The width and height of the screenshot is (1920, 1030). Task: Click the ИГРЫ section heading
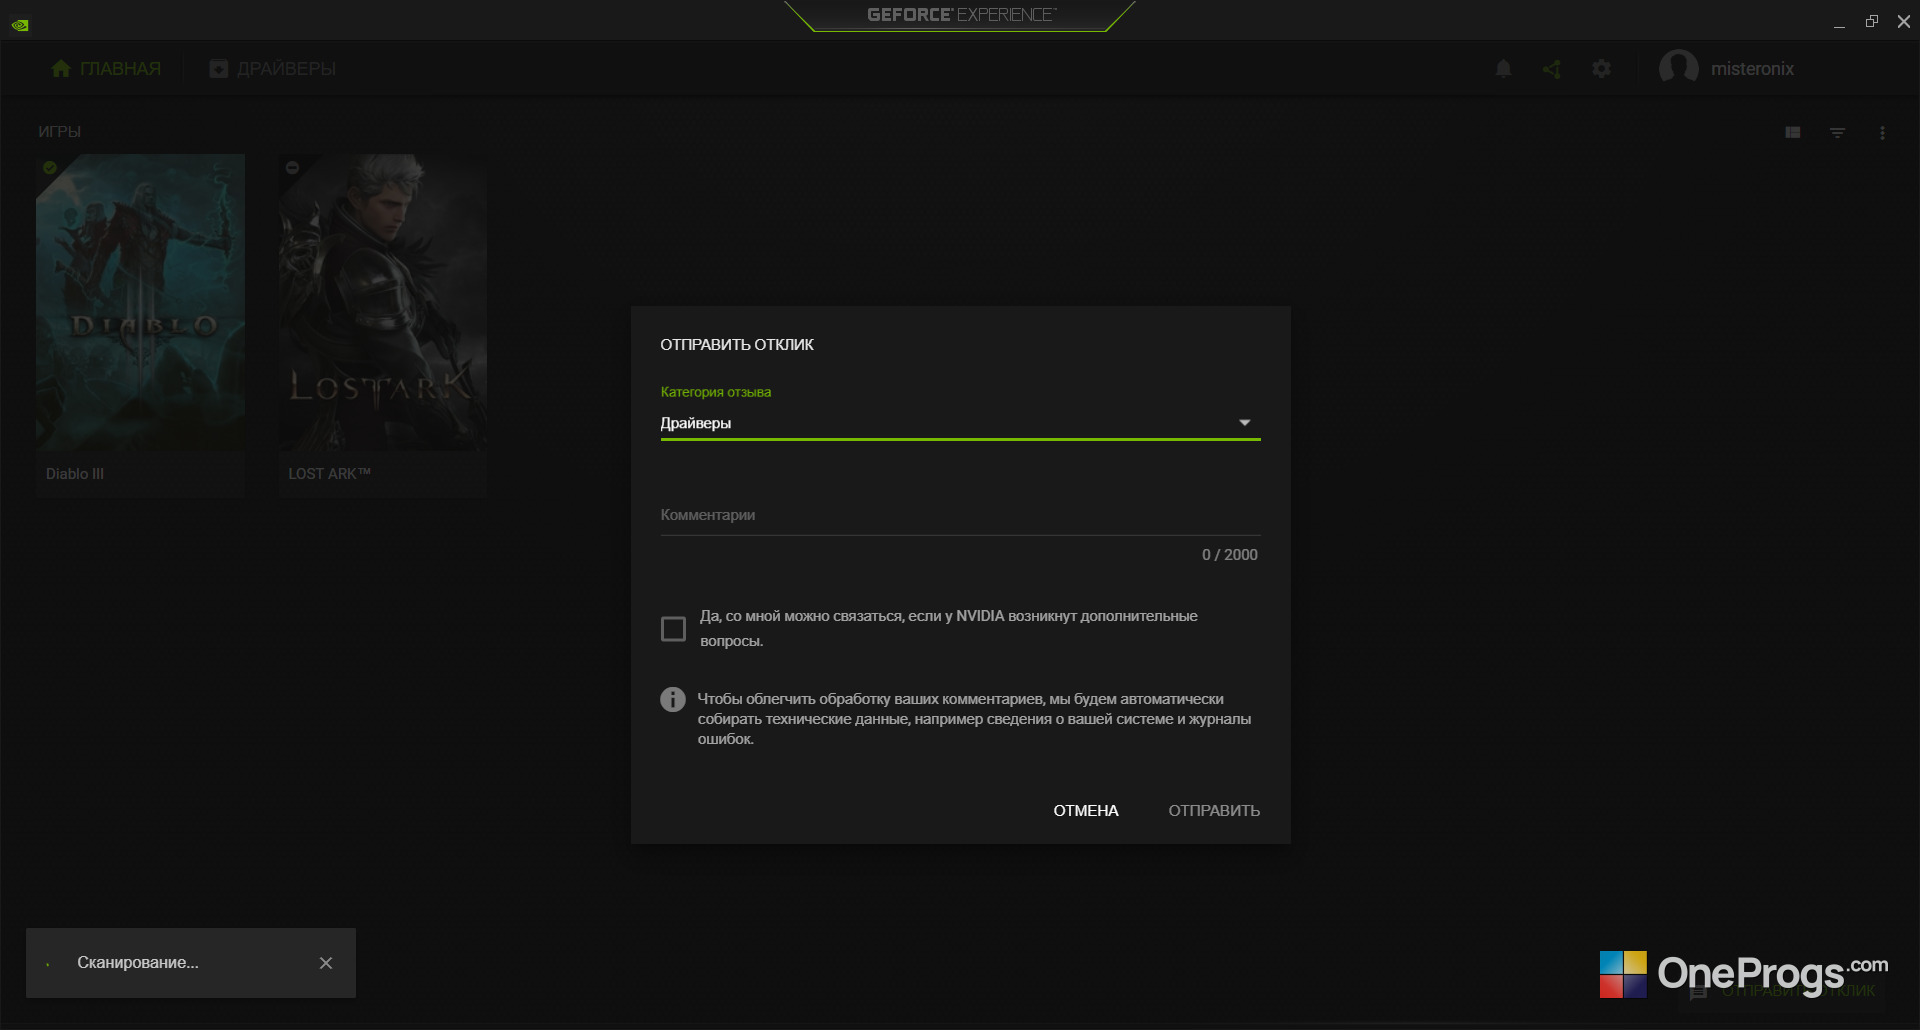(x=60, y=132)
